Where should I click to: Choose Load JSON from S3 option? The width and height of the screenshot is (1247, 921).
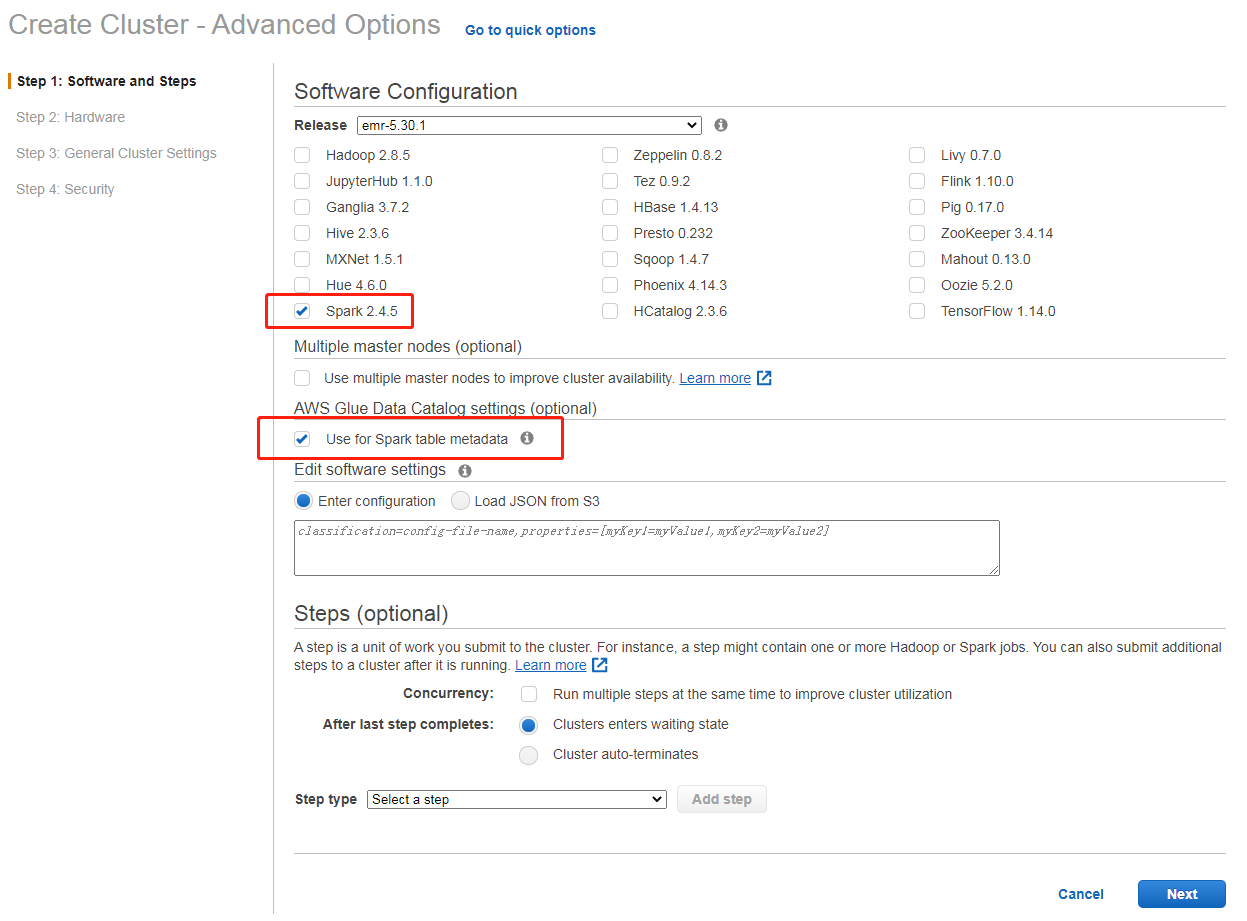460,501
